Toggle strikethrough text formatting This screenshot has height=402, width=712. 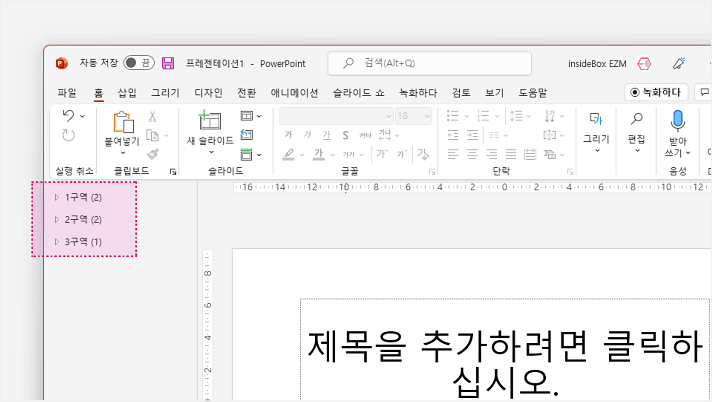[365, 135]
